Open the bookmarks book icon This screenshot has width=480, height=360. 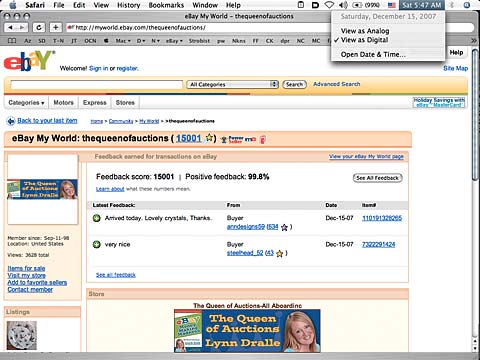12,41
